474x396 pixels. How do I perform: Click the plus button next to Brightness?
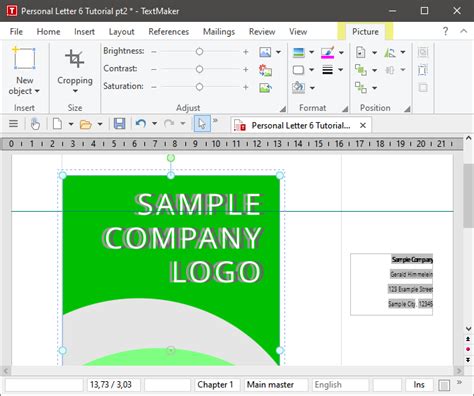pyautogui.click(x=246, y=52)
